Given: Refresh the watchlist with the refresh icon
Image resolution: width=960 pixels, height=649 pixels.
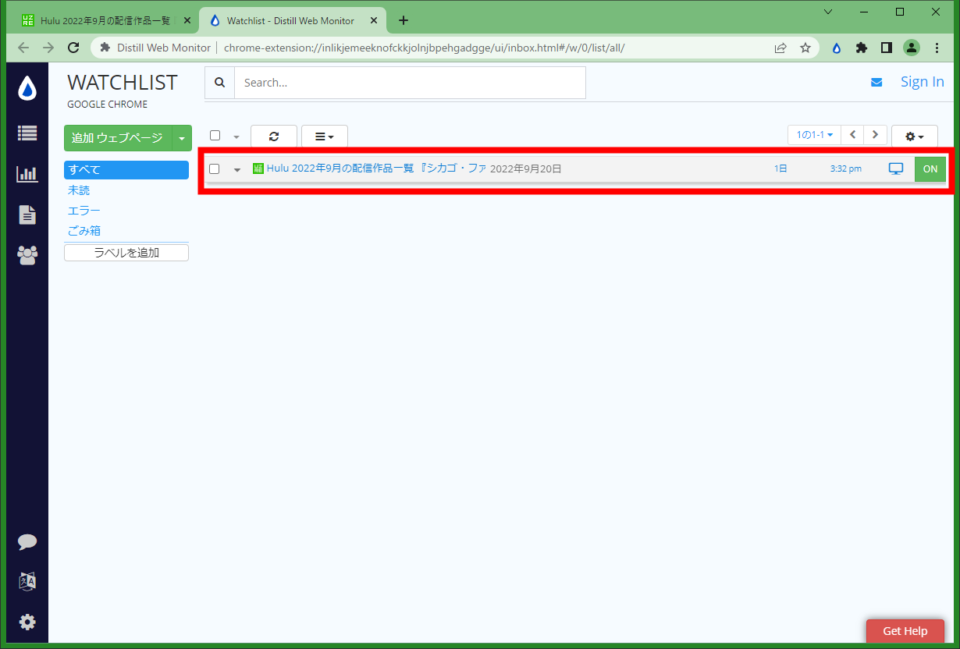Looking at the screenshot, I should pos(273,136).
